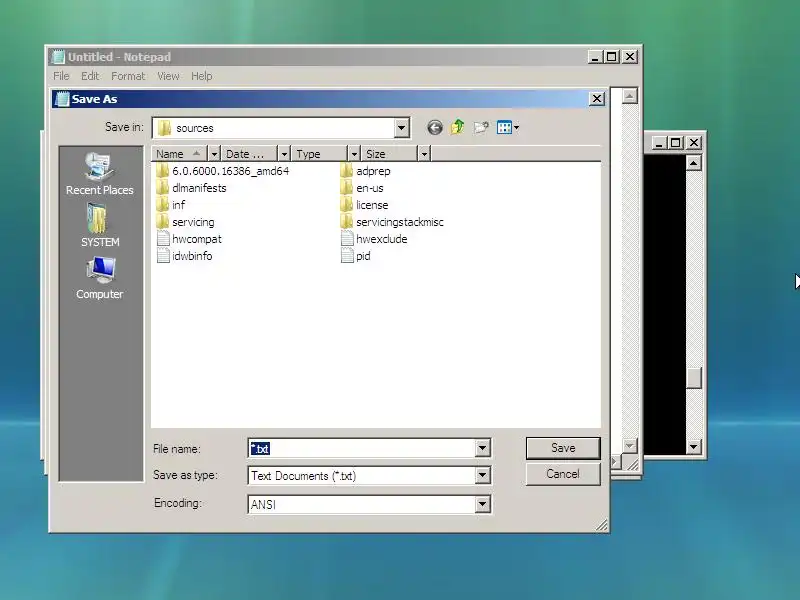Open the Edit menu in Notepad
This screenshot has height=600, width=800.
[90, 76]
